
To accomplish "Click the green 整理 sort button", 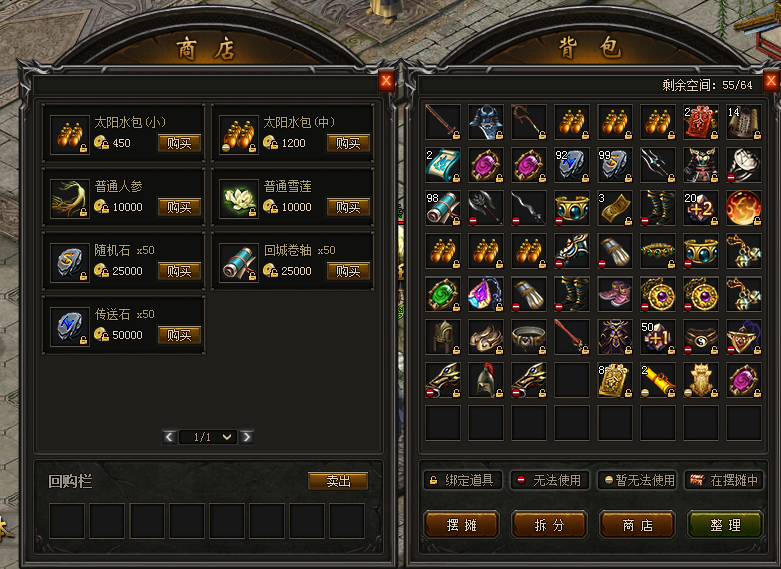I will [x=725, y=525].
